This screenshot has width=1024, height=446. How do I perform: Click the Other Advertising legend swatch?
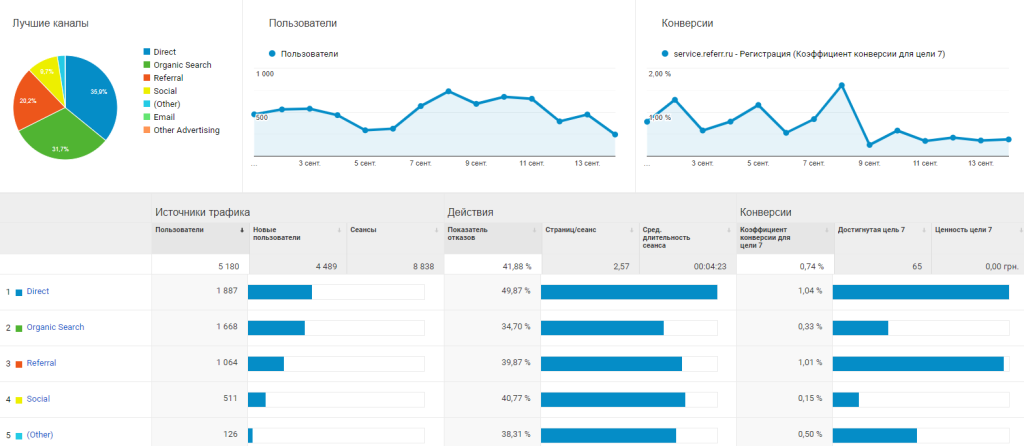(x=147, y=130)
